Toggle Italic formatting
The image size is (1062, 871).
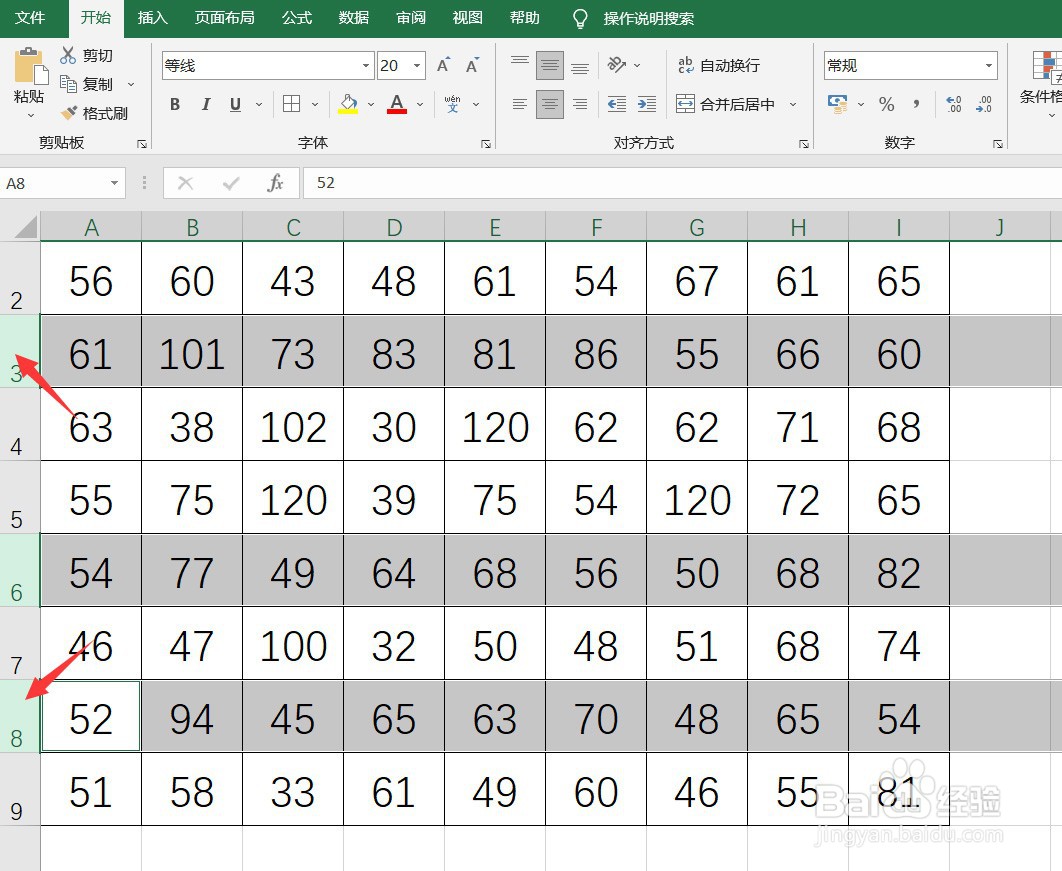[205, 104]
